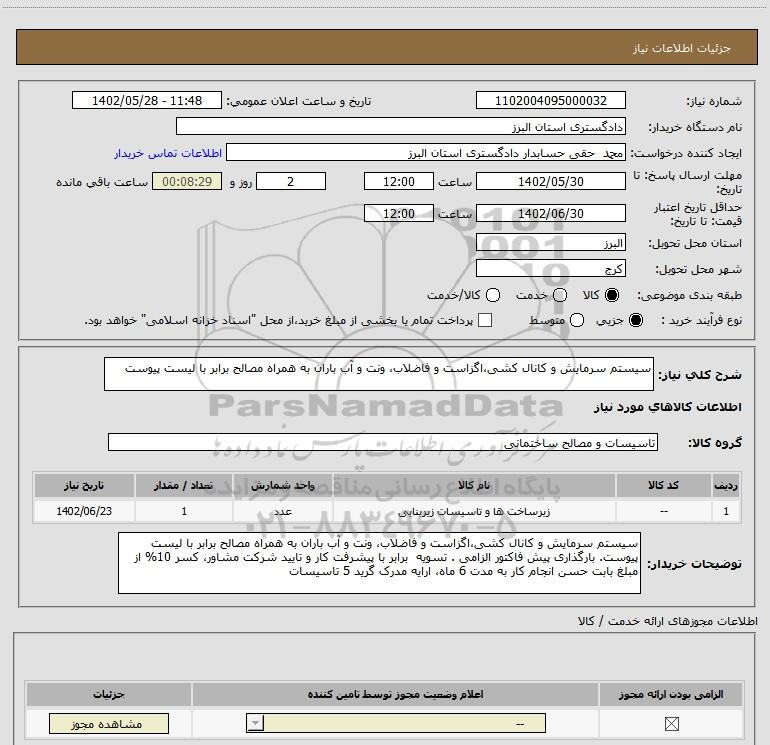770x745 pixels.
Task: Click the need number field 1102004095000032
Action: [550, 100]
